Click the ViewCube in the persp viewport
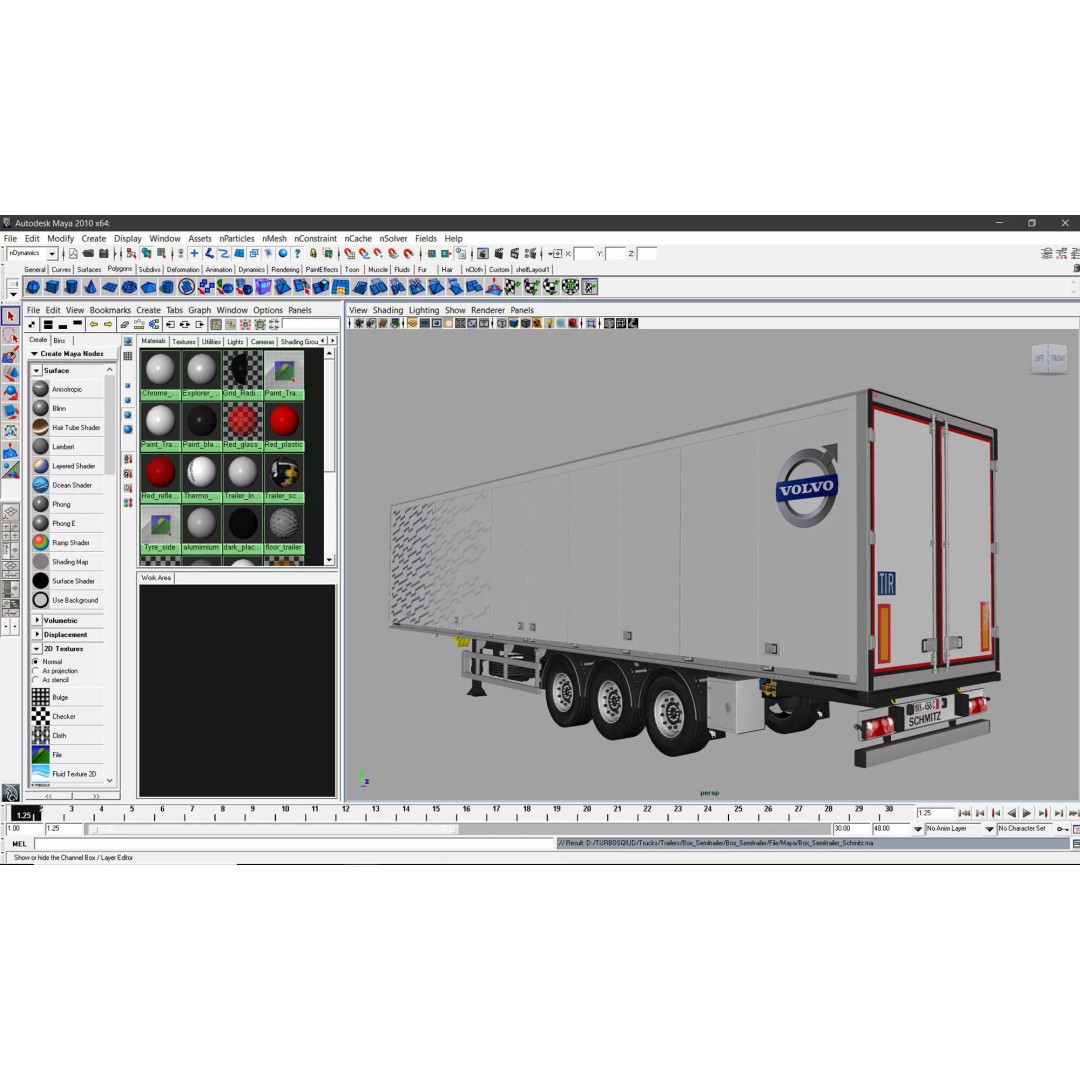Screen dimensions: 1080x1080 tap(1049, 358)
